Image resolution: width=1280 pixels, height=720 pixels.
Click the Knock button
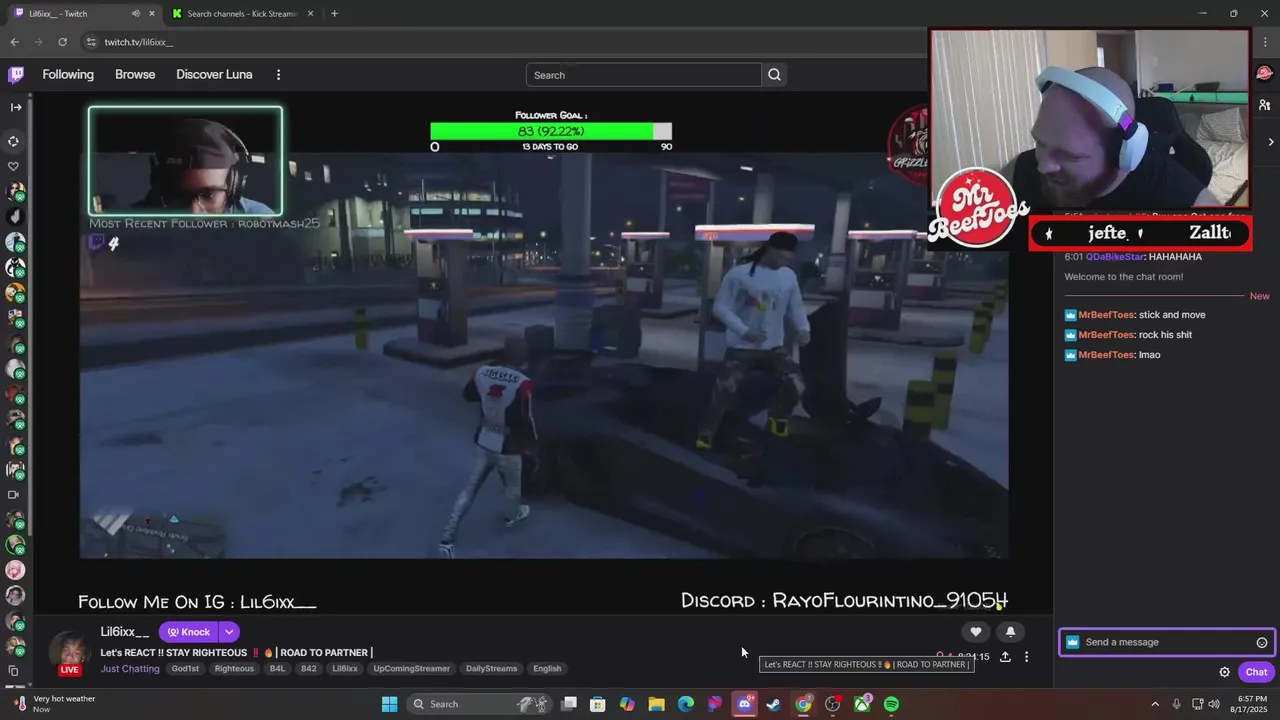[x=188, y=632]
